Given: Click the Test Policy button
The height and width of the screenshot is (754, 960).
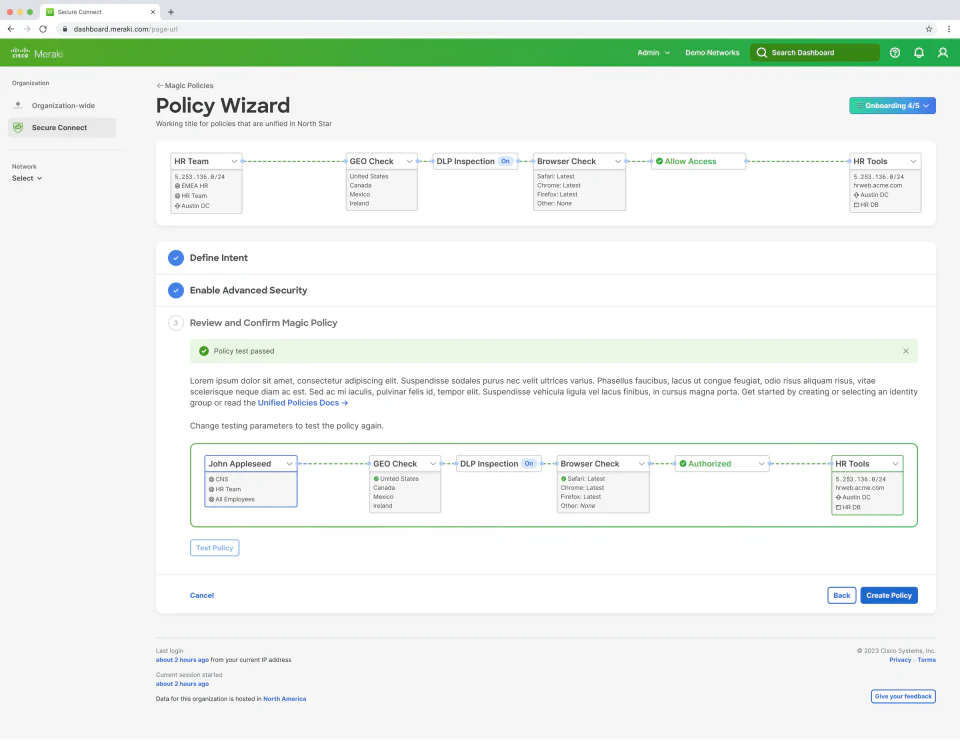Looking at the screenshot, I should point(214,548).
